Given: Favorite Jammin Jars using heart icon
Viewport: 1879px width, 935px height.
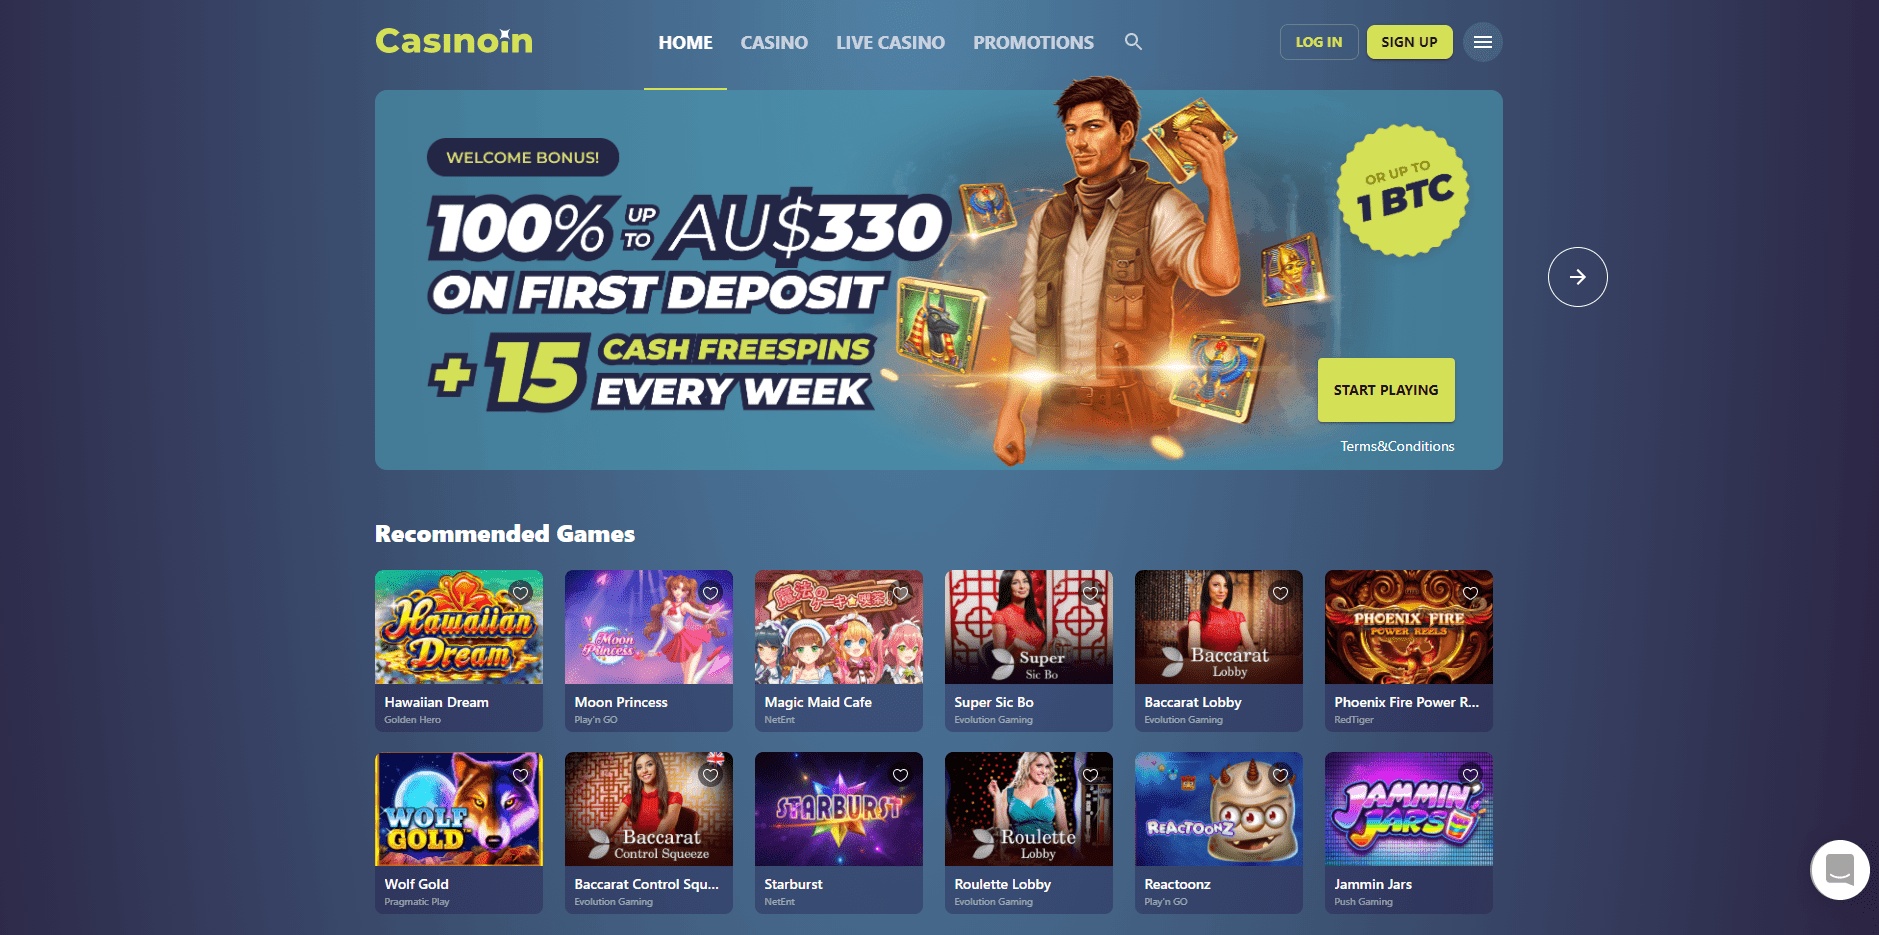Looking at the screenshot, I should pos(1470,775).
